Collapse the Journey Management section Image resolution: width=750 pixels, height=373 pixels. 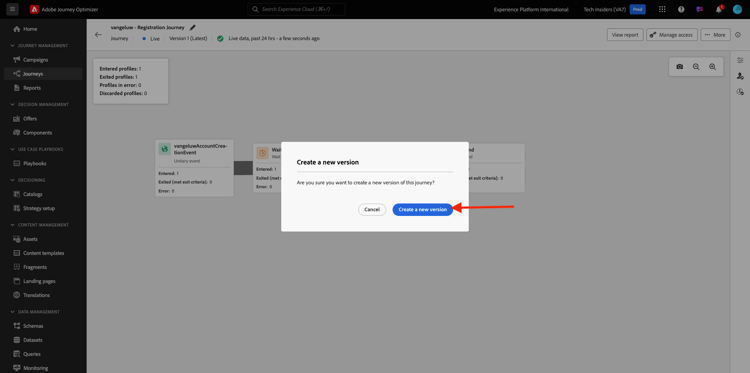(12, 45)
